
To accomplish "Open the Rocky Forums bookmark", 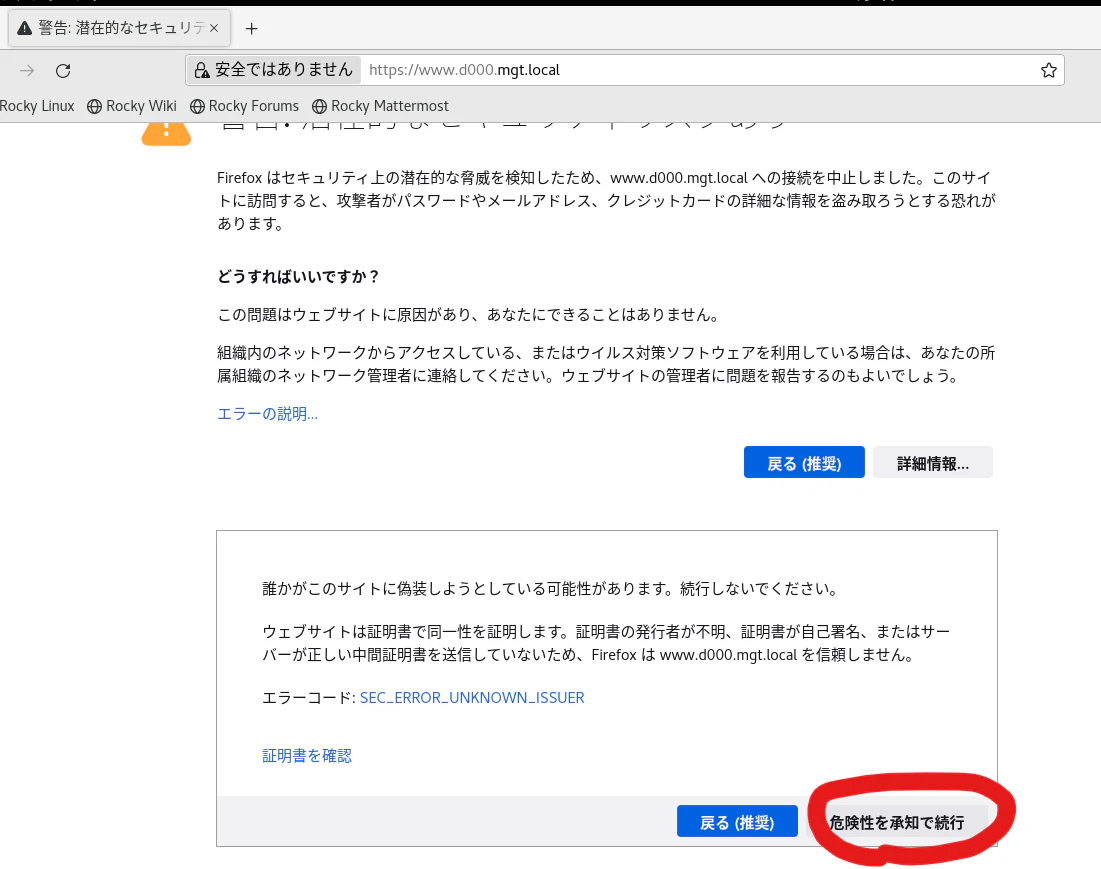I will pos(244,106).
